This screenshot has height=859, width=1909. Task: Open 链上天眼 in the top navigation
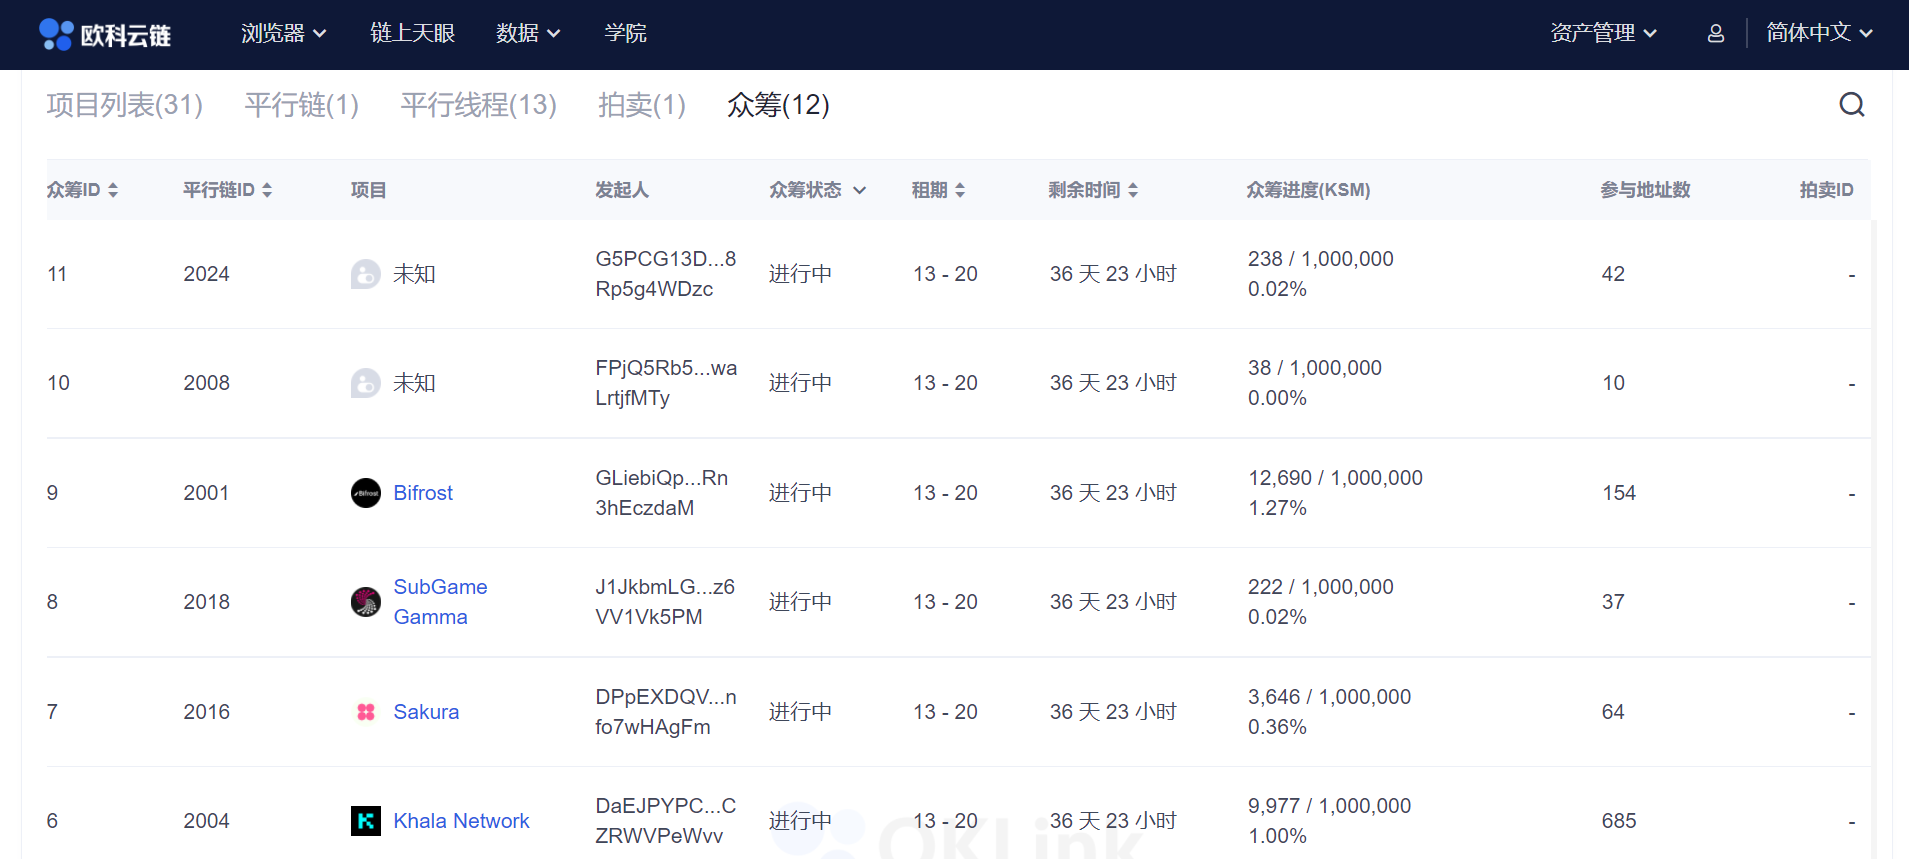tap(412, 34)
